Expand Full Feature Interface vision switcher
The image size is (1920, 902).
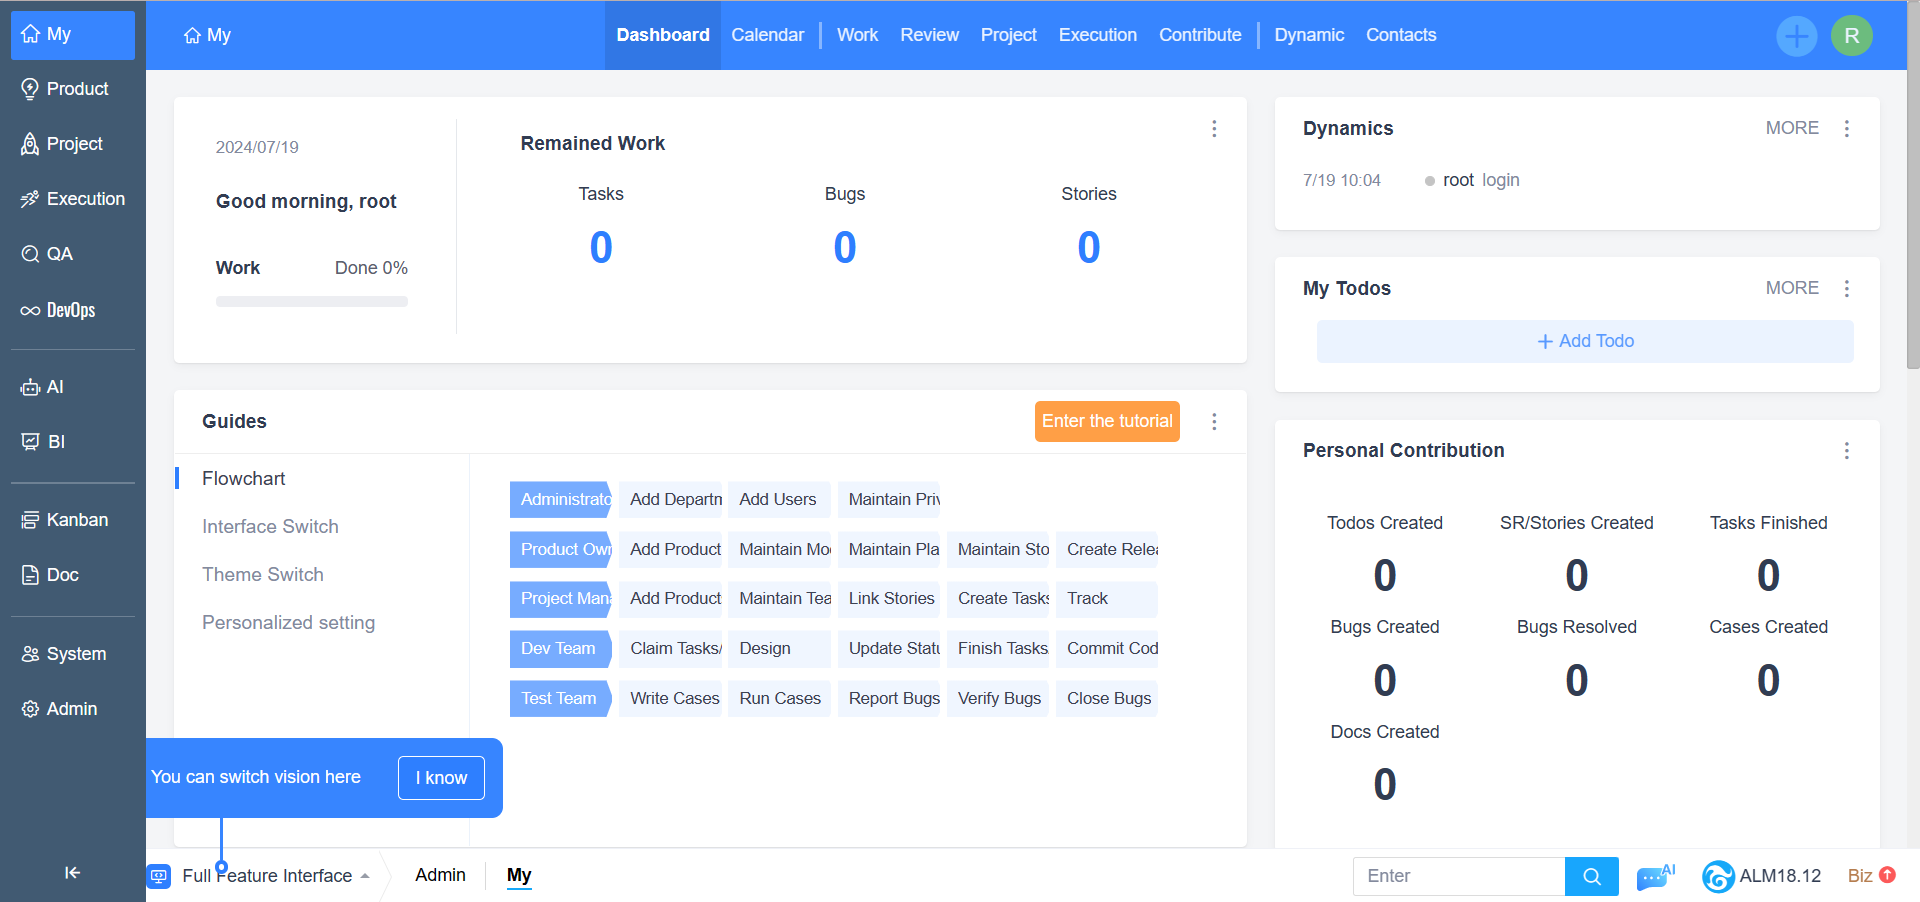pos(267,876)
